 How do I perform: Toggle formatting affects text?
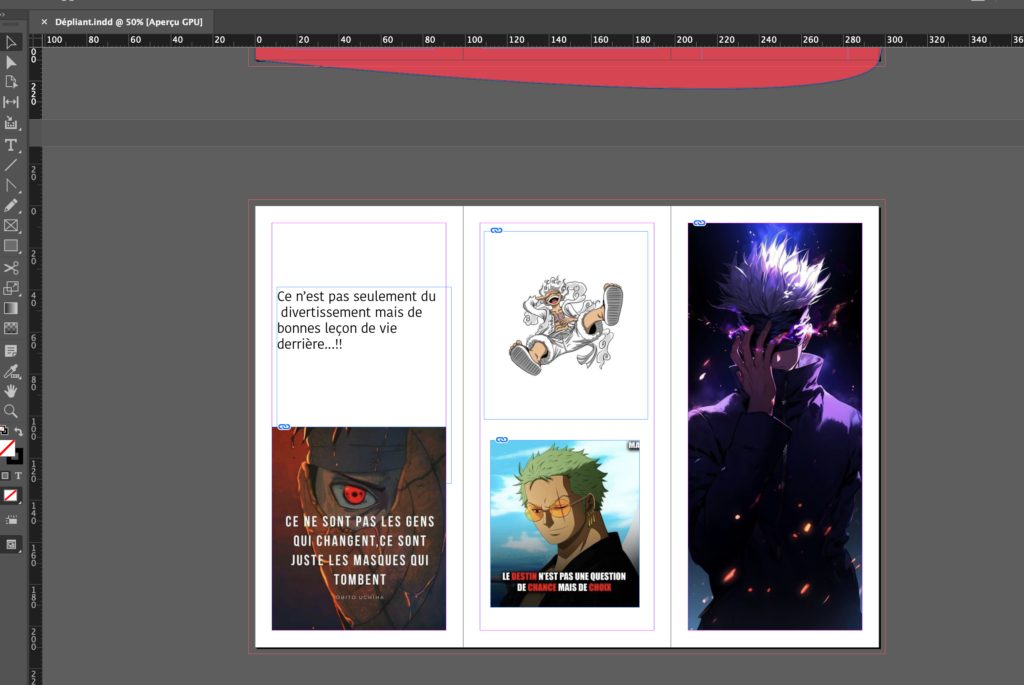coord(17,475)
